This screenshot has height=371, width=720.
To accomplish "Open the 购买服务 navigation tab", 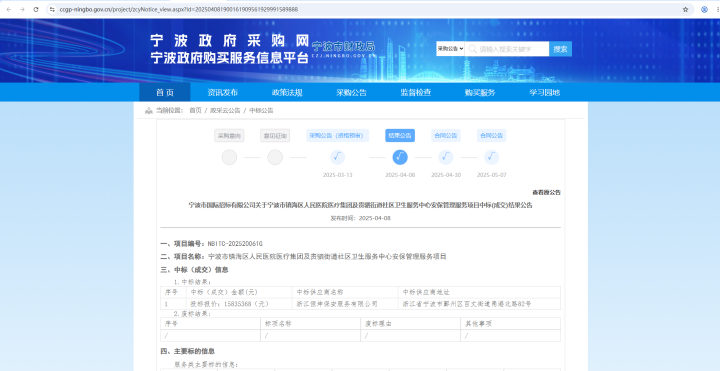I will tap(480, 92).
